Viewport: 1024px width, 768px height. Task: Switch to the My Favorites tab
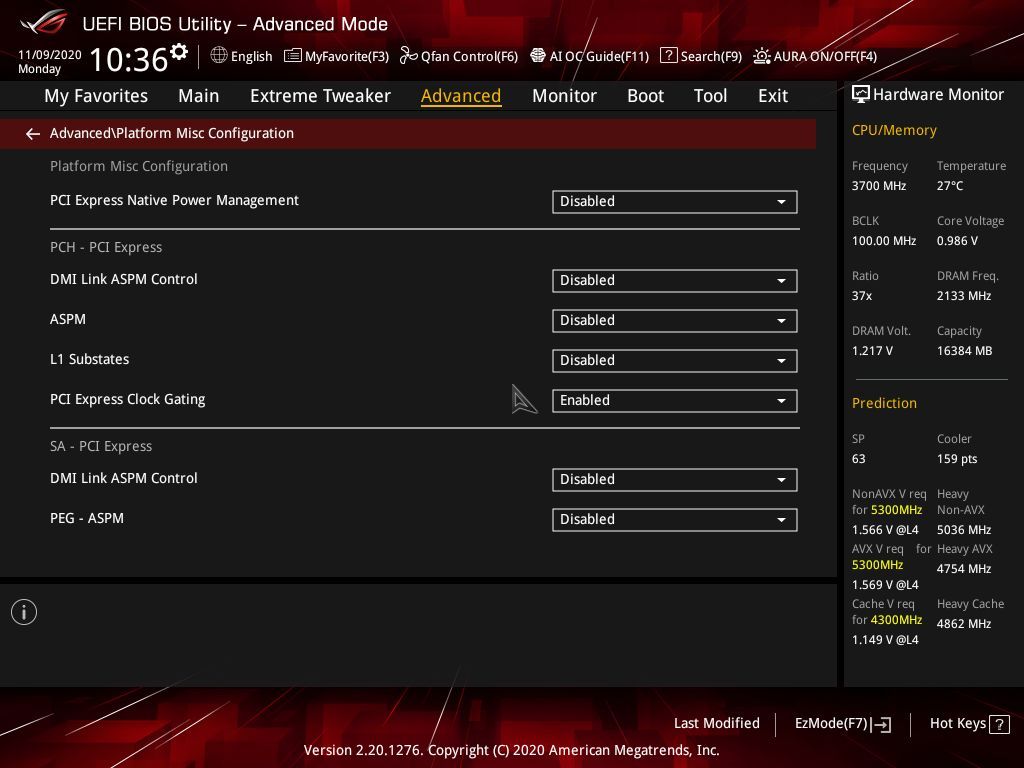point(96,96)
